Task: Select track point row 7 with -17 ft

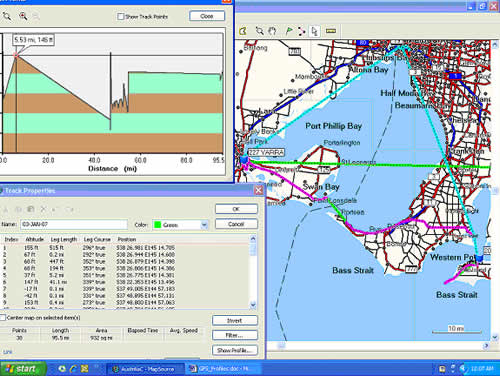Action: point(125,289)
